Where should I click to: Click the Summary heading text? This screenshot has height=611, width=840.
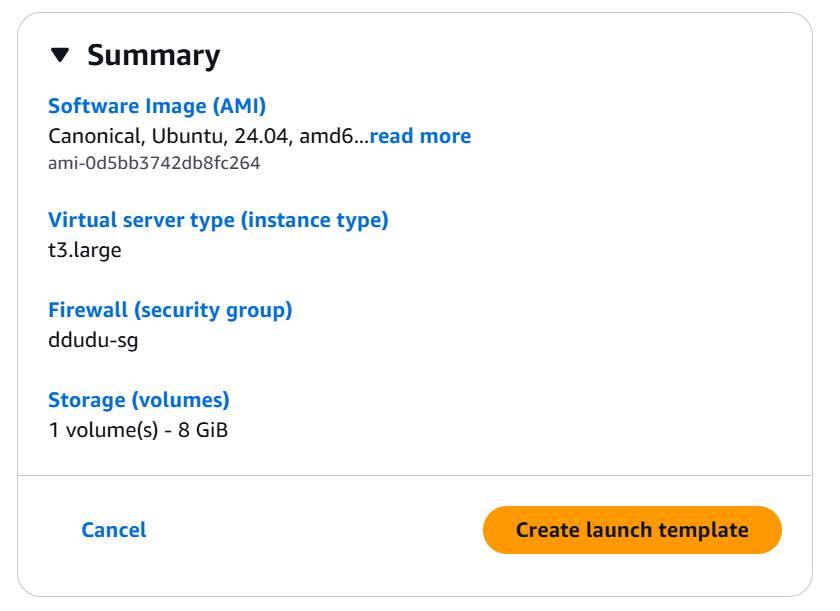point(153,55)
